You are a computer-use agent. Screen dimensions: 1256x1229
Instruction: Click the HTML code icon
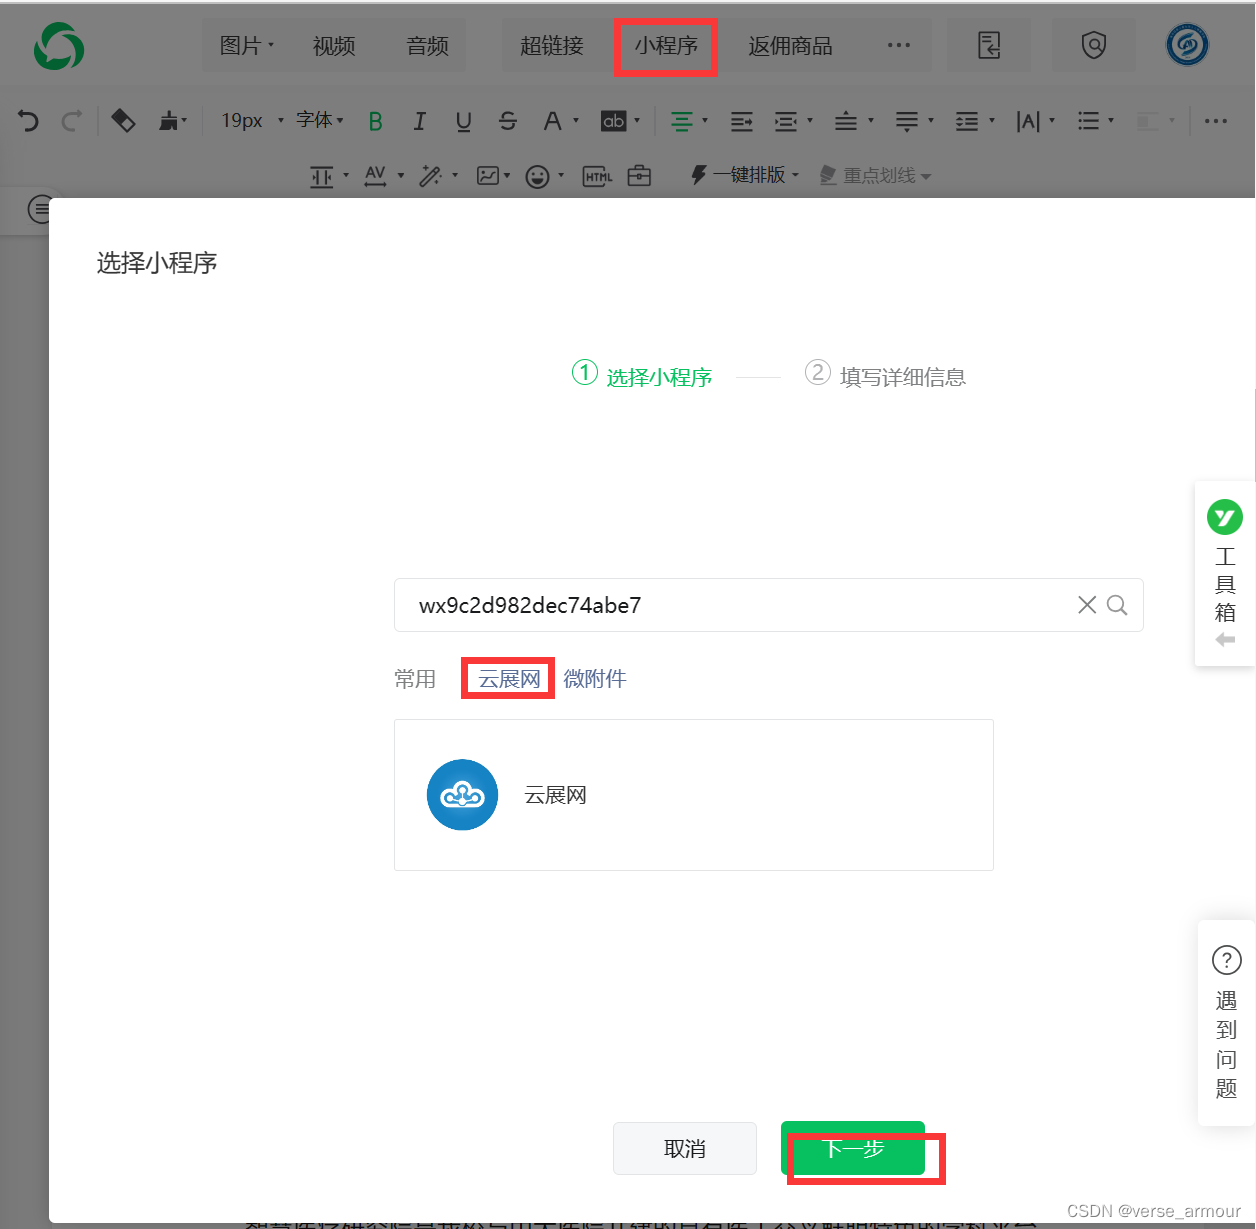pyautogui.click(x=597, y=177)
